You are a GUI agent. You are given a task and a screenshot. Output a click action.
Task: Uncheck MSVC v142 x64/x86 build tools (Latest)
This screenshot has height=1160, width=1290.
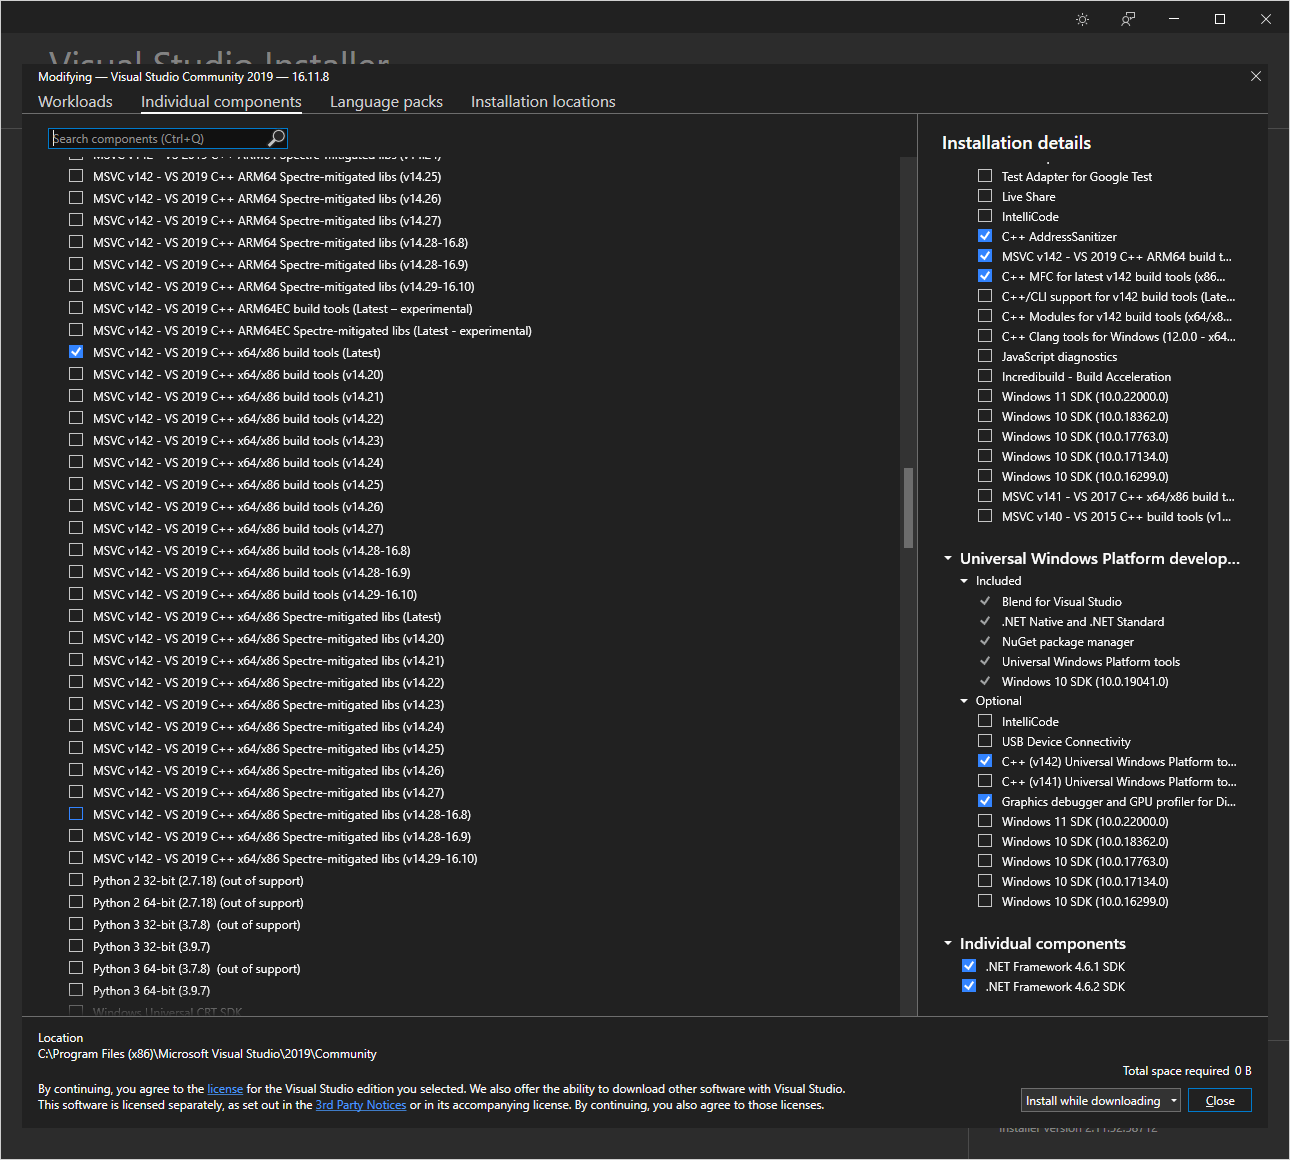[76, 352]
